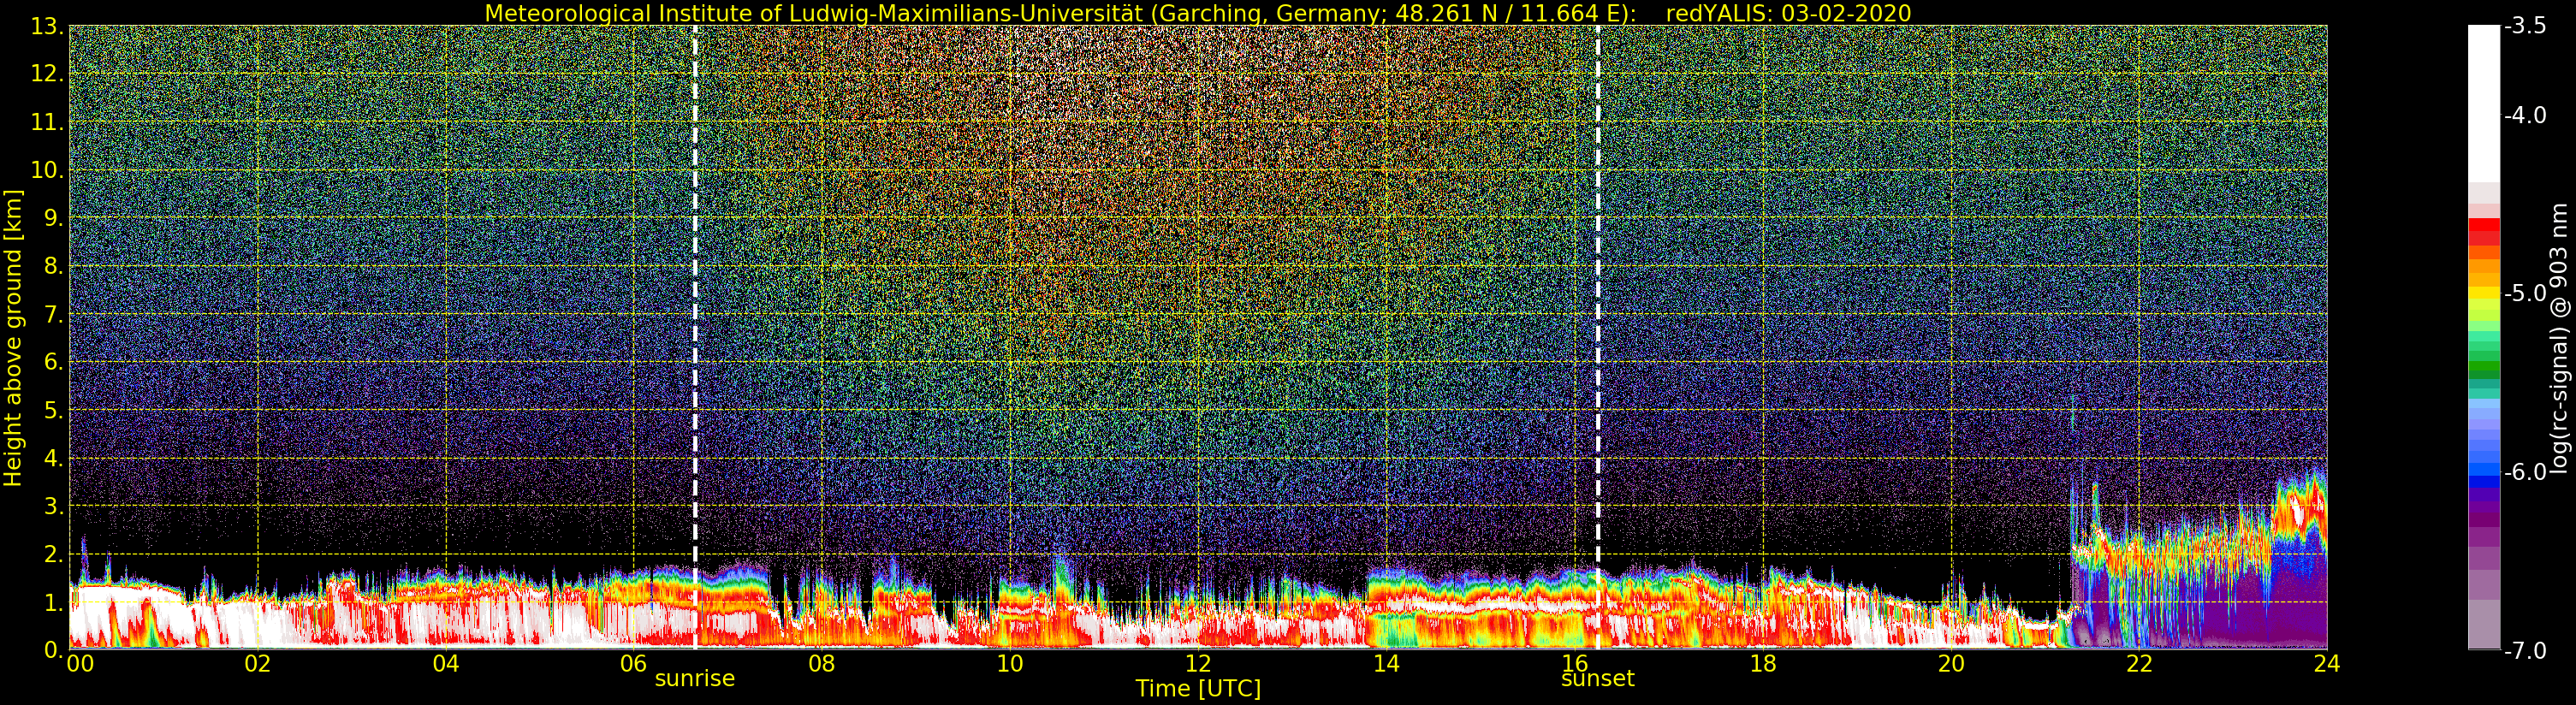The height and width of the screenshot is (705, 2576).
Task: Click the 'log(rc-signal) @903 nm' colorbar label
Action: click(x=2559, y=338)
